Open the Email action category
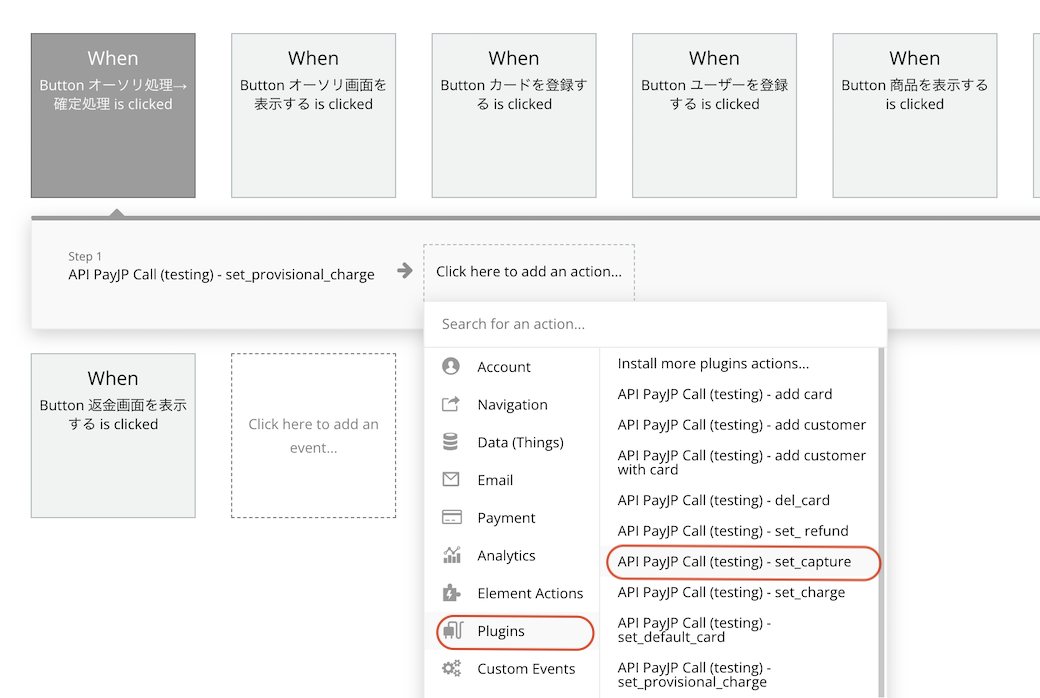Viewport: 1040px width, 698px height. point(511,480)
